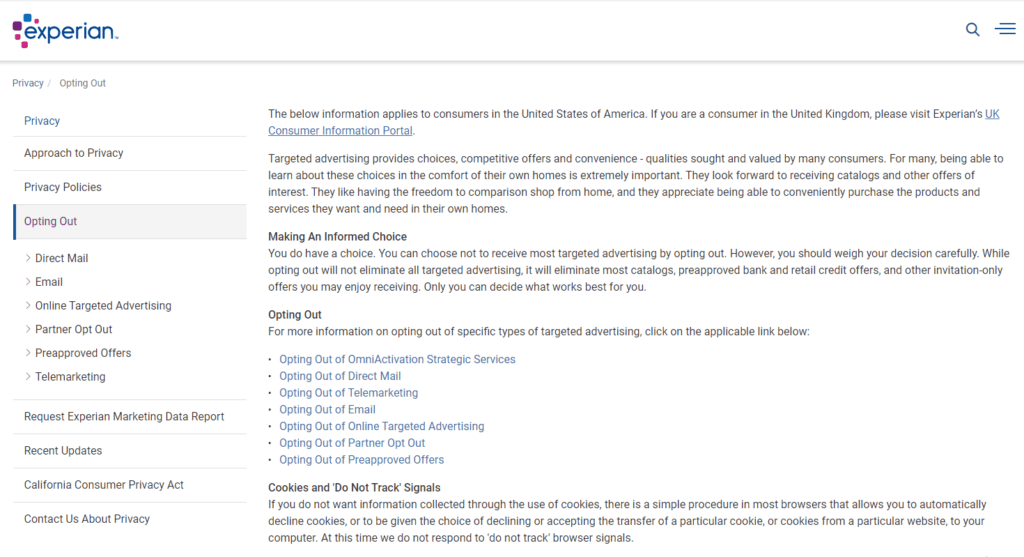Viewport: 1024px width, 557px height.
Task: Open Partner Opt Out in the sidebar
Action: (x=74, y=329)
